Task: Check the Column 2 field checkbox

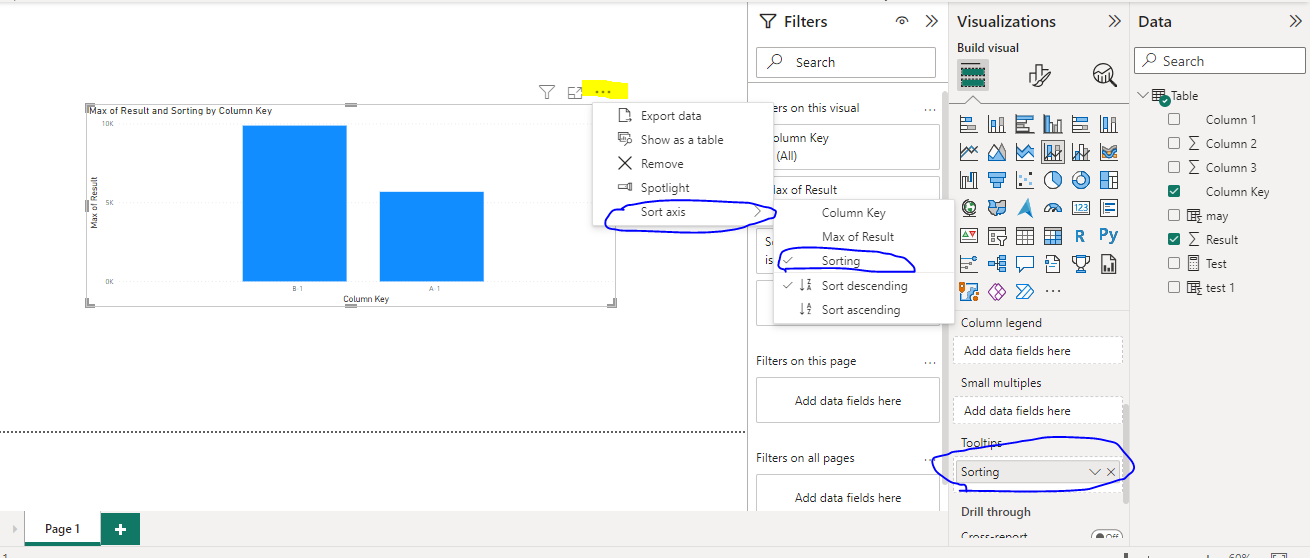Action: (1174, 143)
